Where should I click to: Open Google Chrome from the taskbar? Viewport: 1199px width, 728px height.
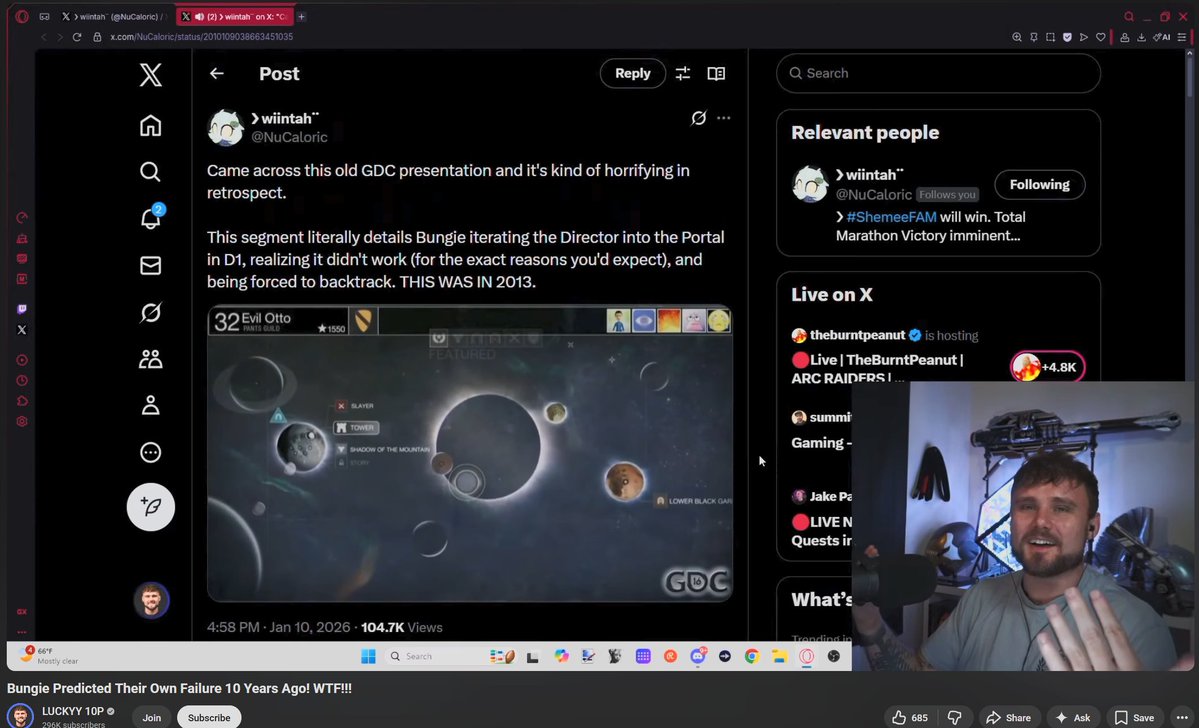(752, 656)
